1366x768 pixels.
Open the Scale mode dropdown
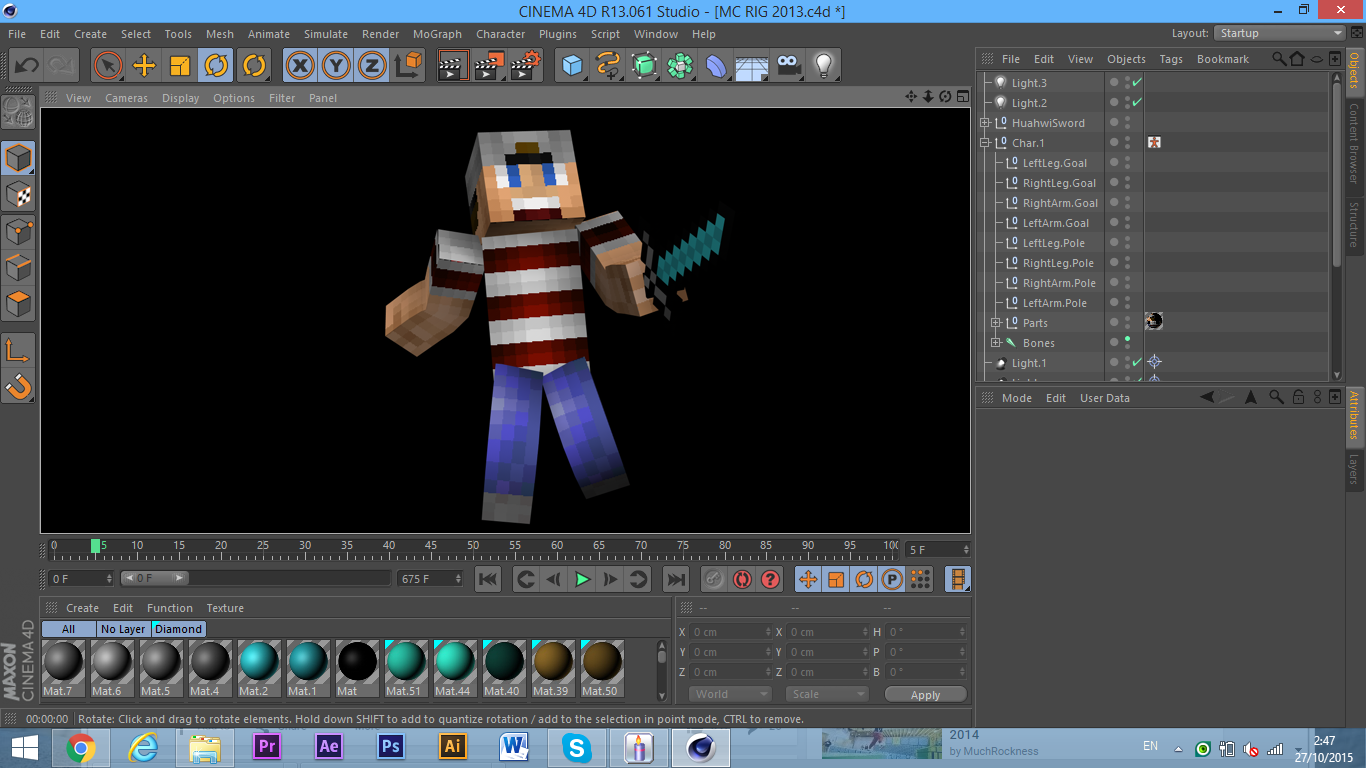(x=827, y=694)
